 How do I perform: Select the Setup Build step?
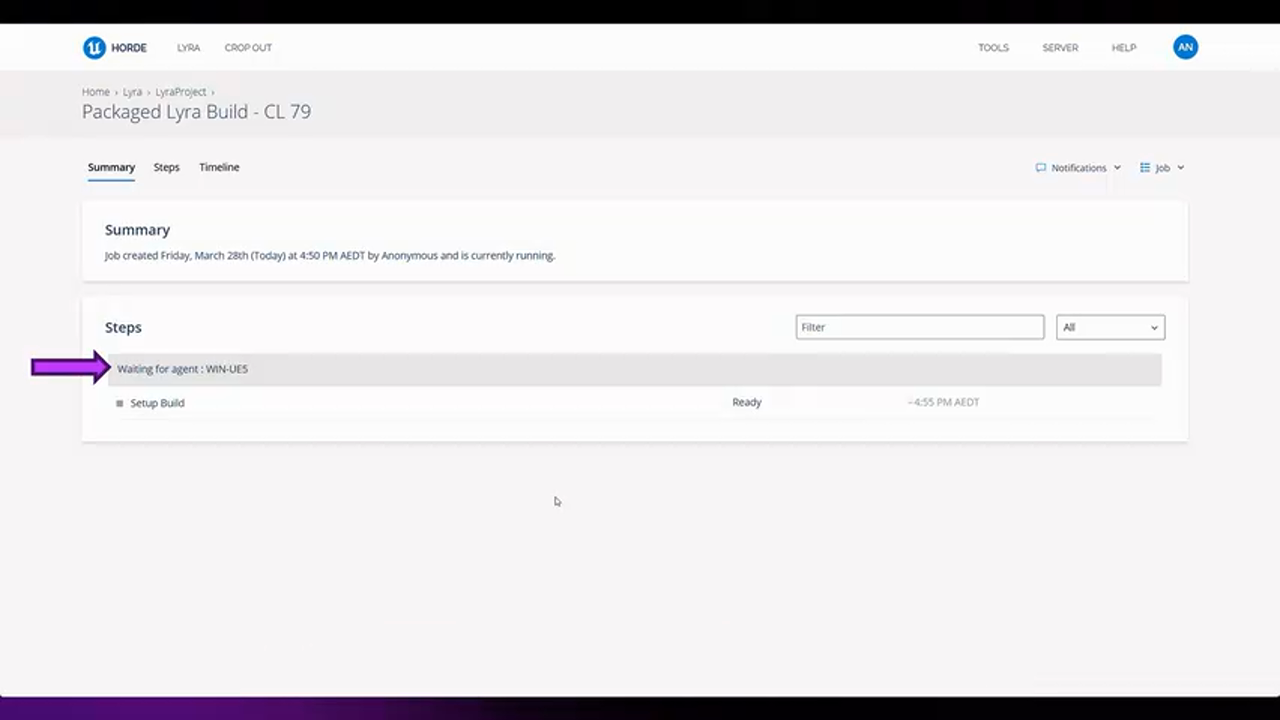157,403
